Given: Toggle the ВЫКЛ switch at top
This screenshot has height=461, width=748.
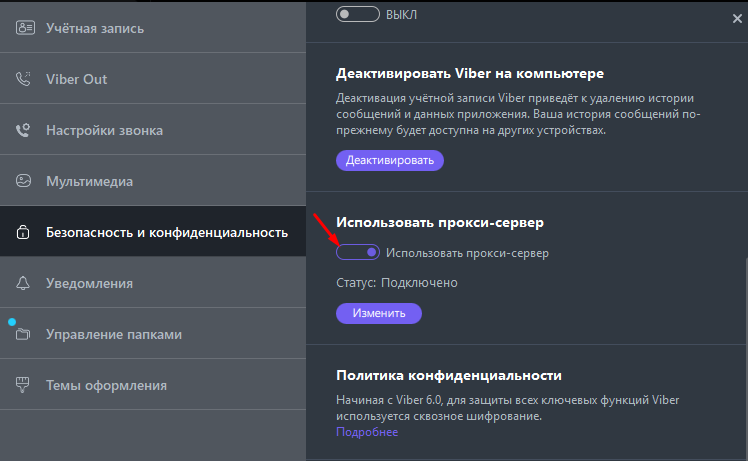Looking at the screenshot, I should point(358,14).
